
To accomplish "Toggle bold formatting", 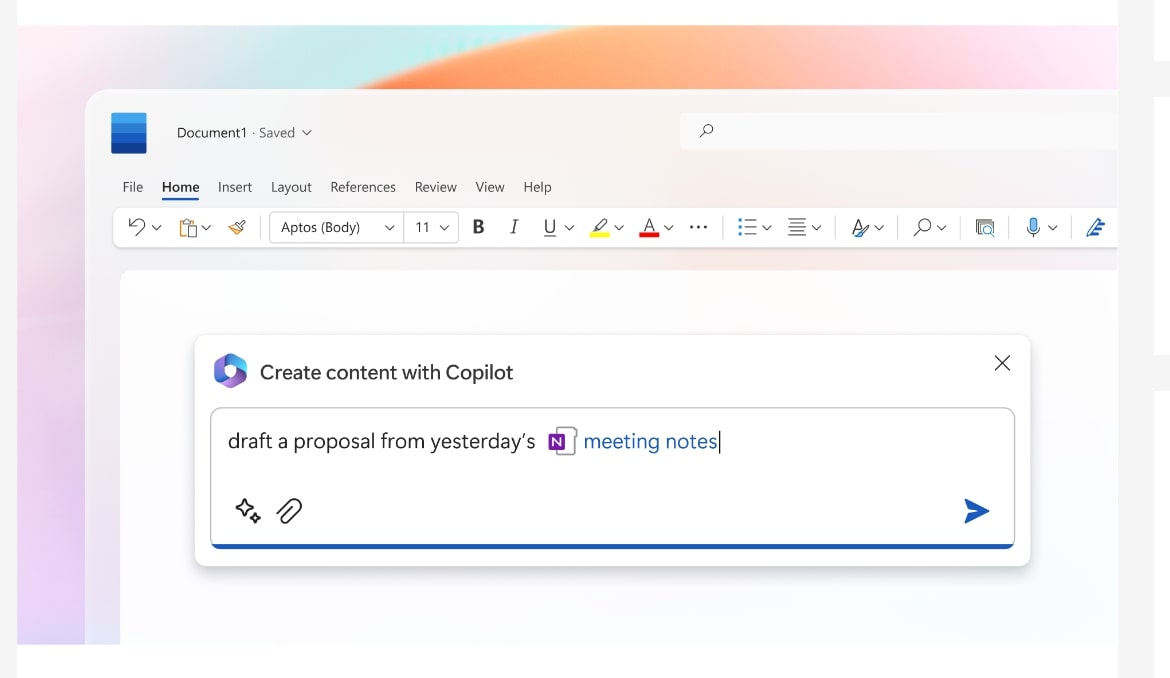I will (478, 227).
